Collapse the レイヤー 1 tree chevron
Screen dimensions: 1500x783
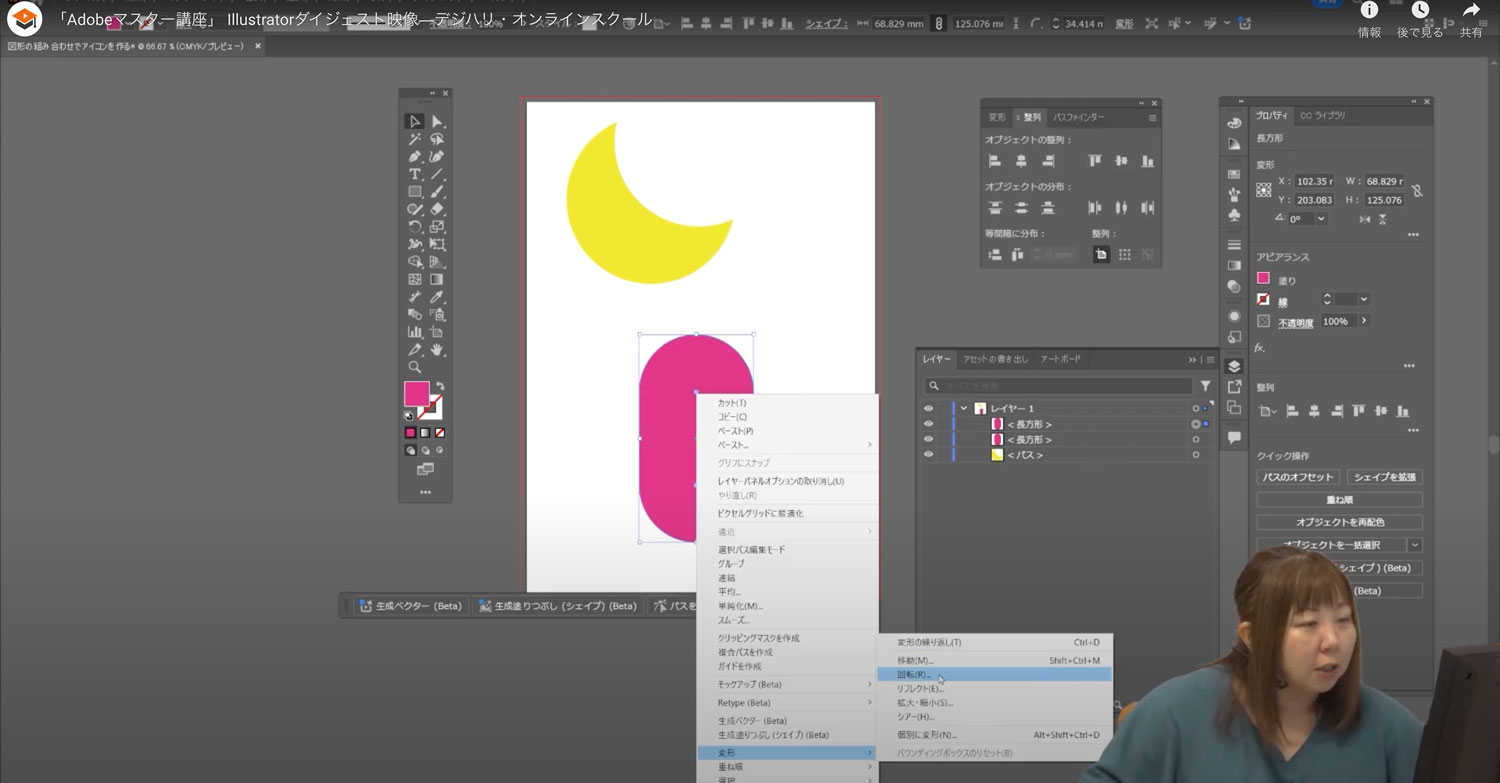click(x=964, y=409)
